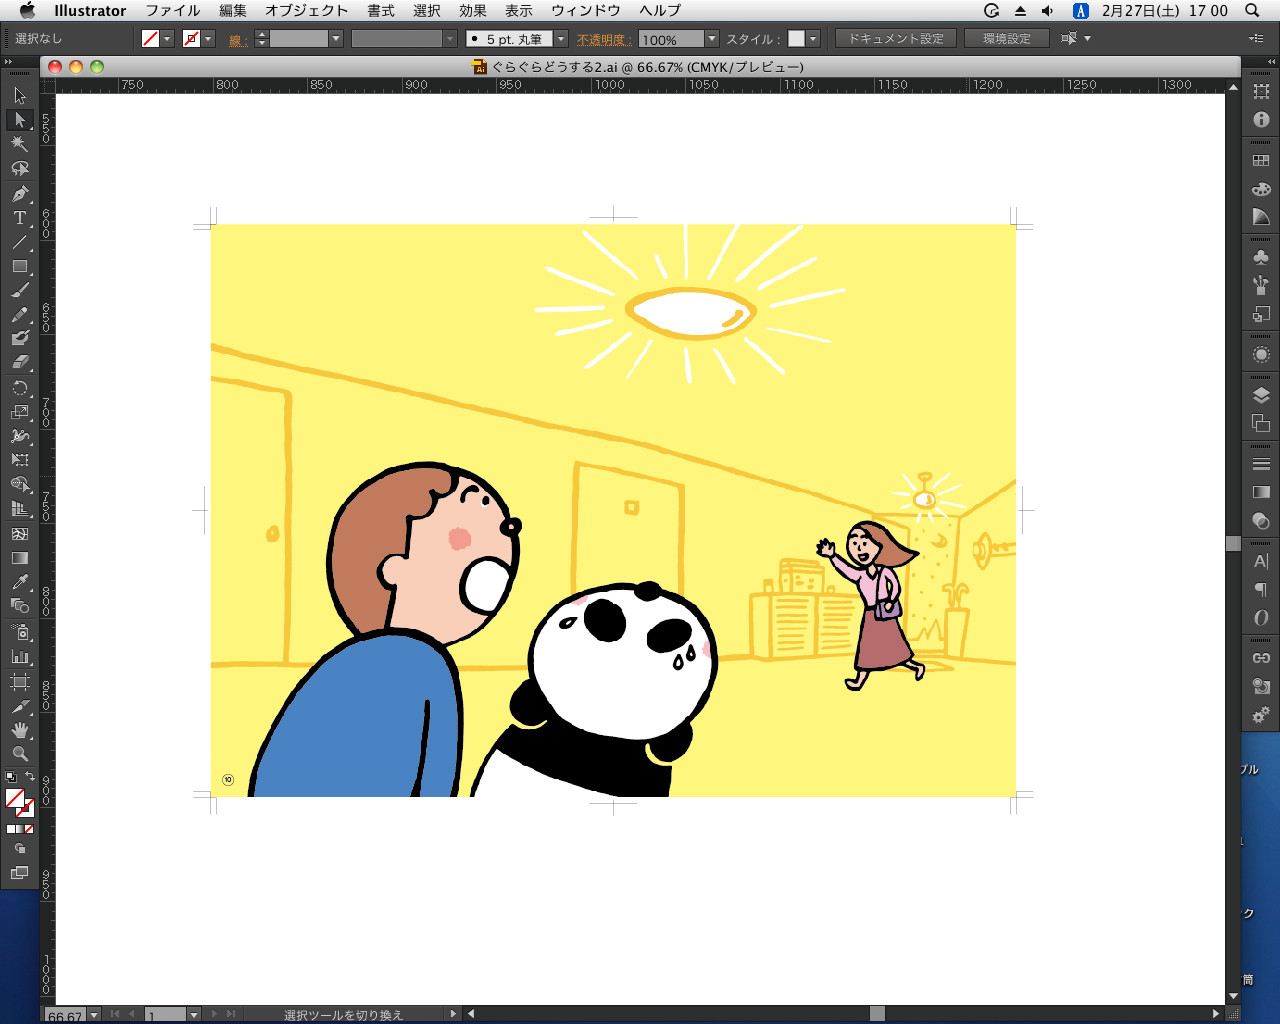
Task: Open the Brushes panel icon
Action: point(1261,286)
